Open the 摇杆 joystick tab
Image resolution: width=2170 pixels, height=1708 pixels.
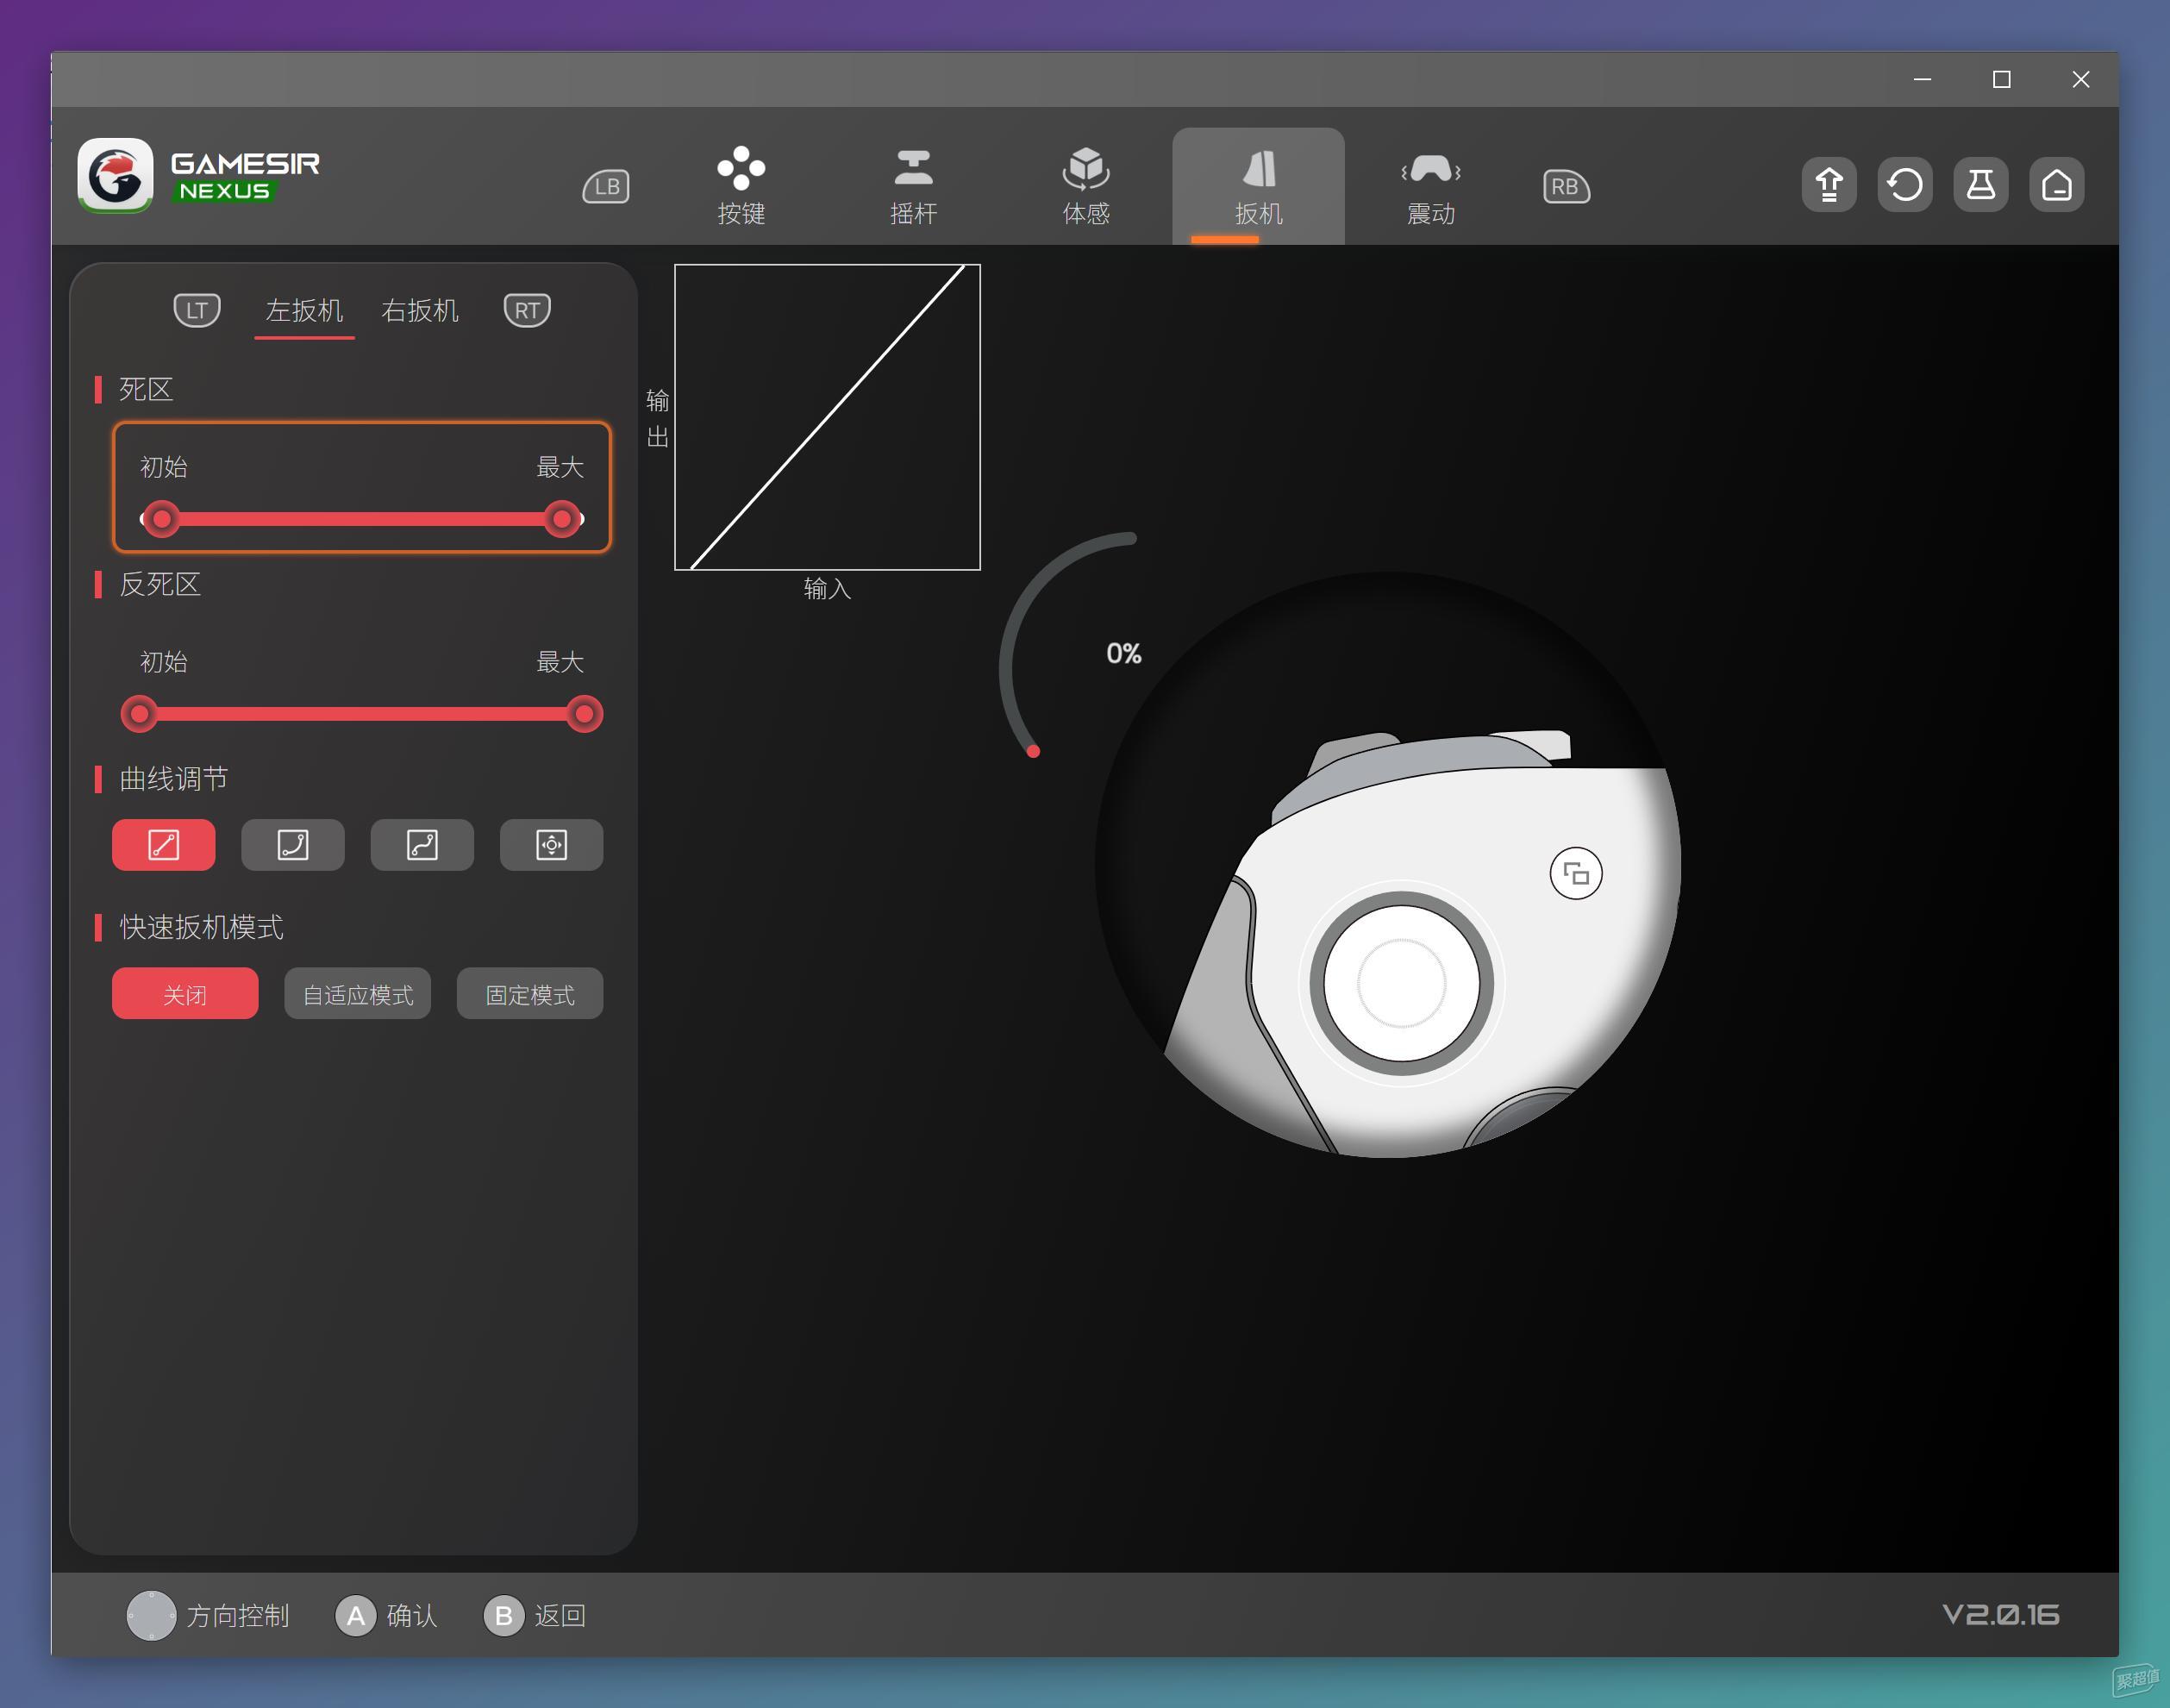(x=913, y=186)
